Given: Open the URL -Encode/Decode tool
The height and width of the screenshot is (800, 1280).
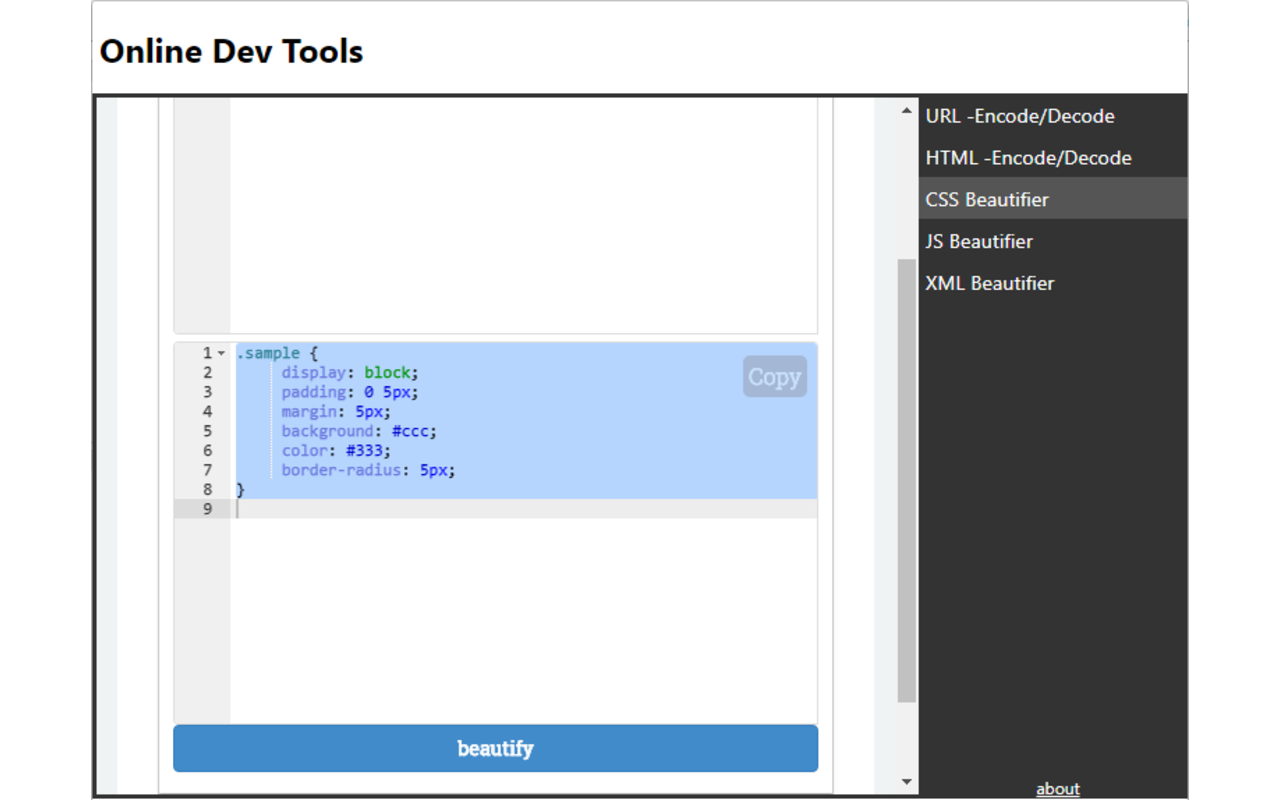Looking at the screenshot, I should (x=1053, y=116).
